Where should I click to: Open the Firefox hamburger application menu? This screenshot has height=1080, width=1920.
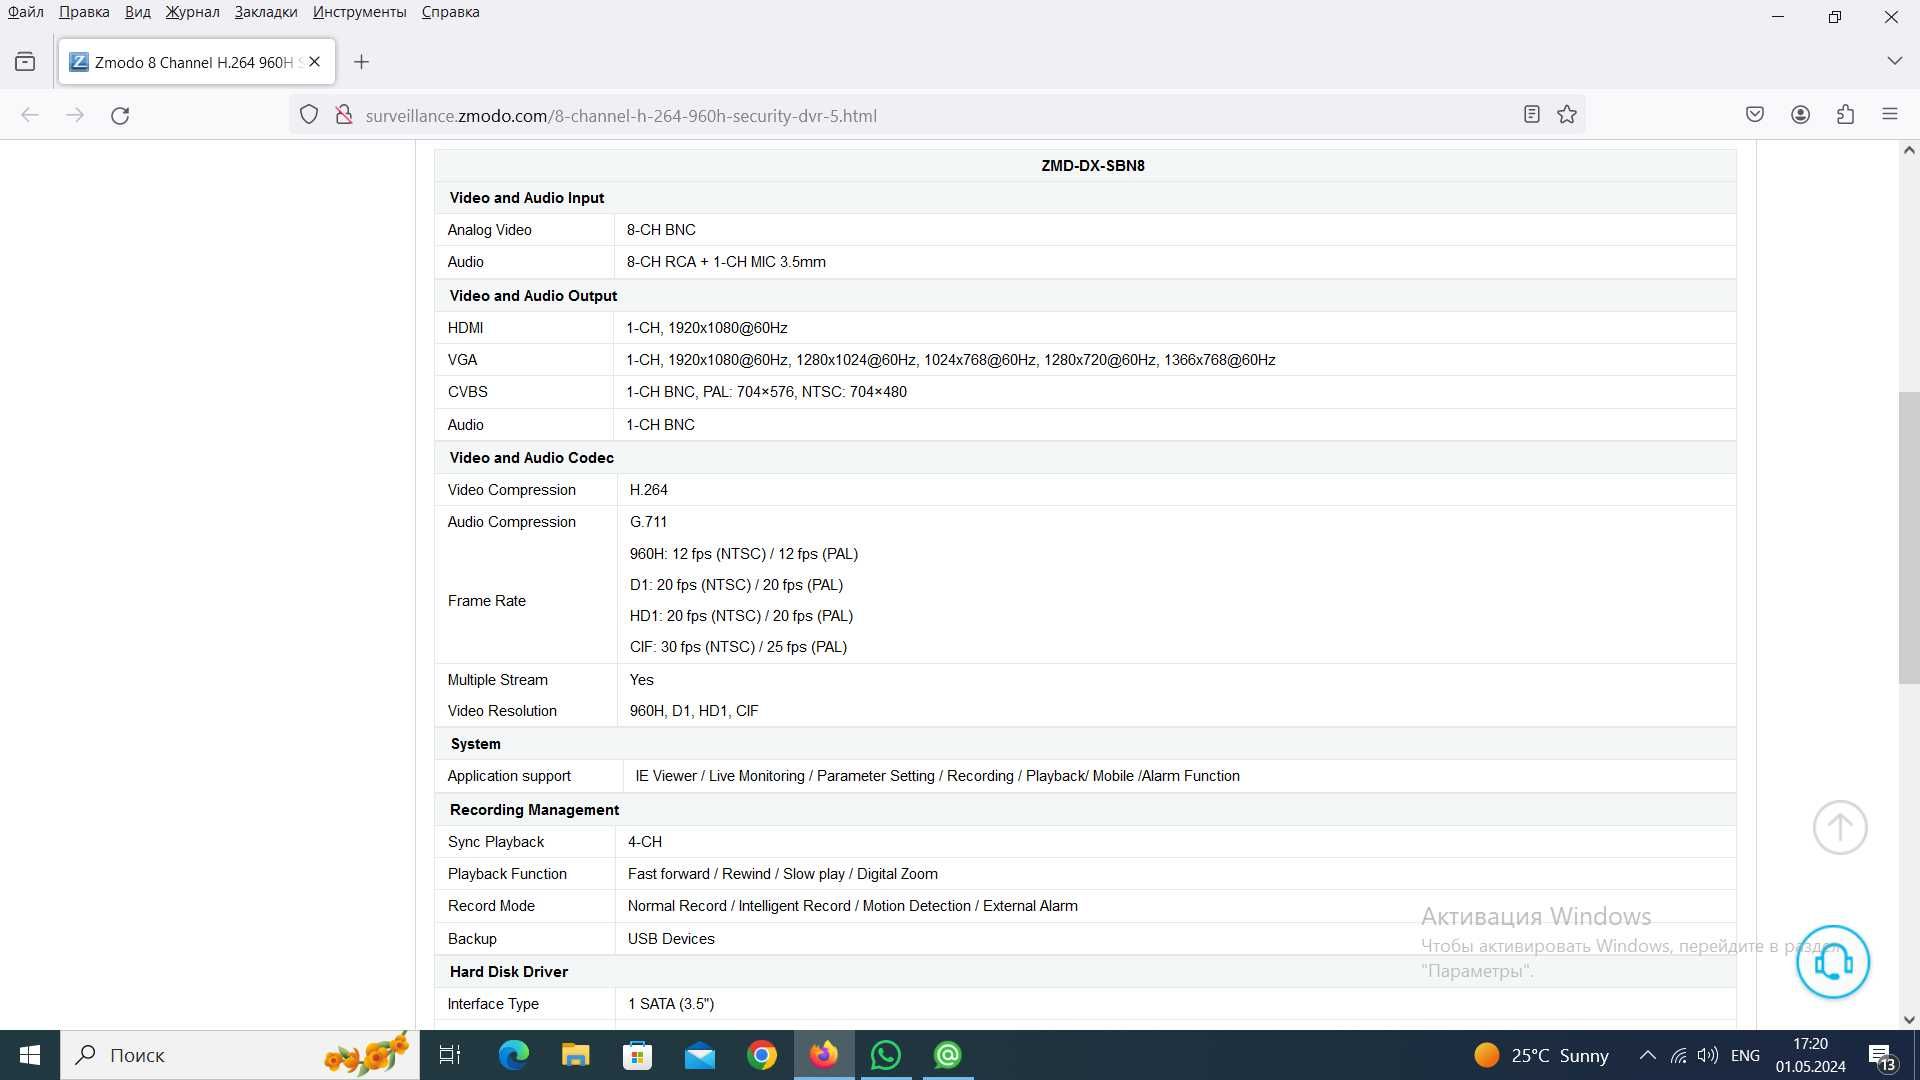click(1890, 115)
